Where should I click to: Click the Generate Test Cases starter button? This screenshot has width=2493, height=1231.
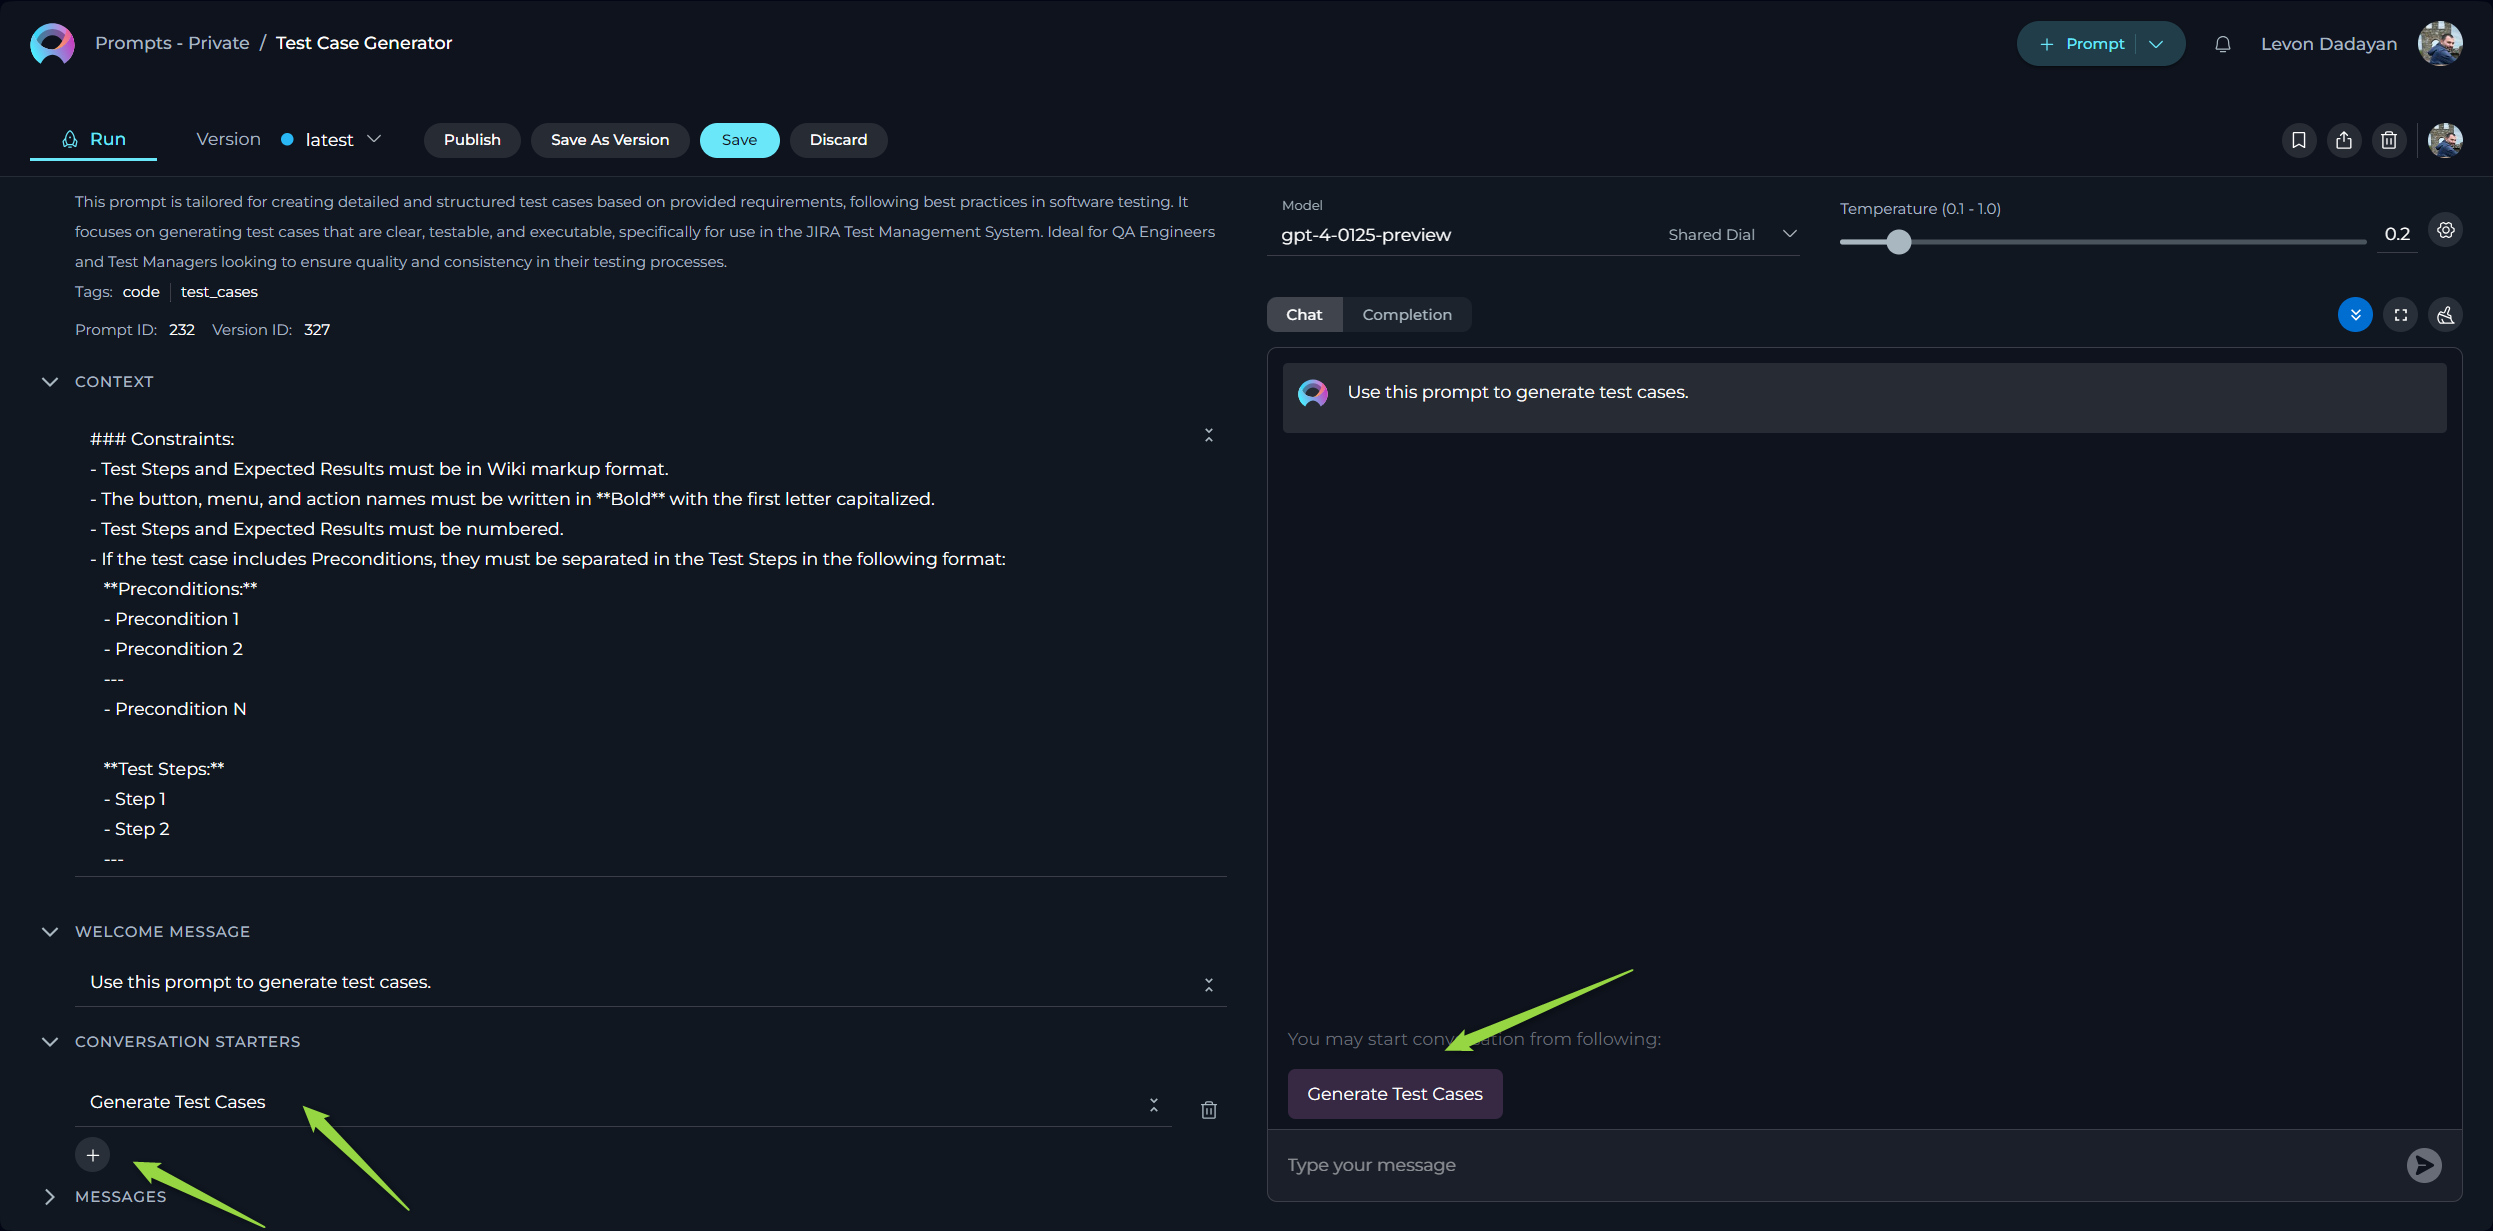1394,1093
